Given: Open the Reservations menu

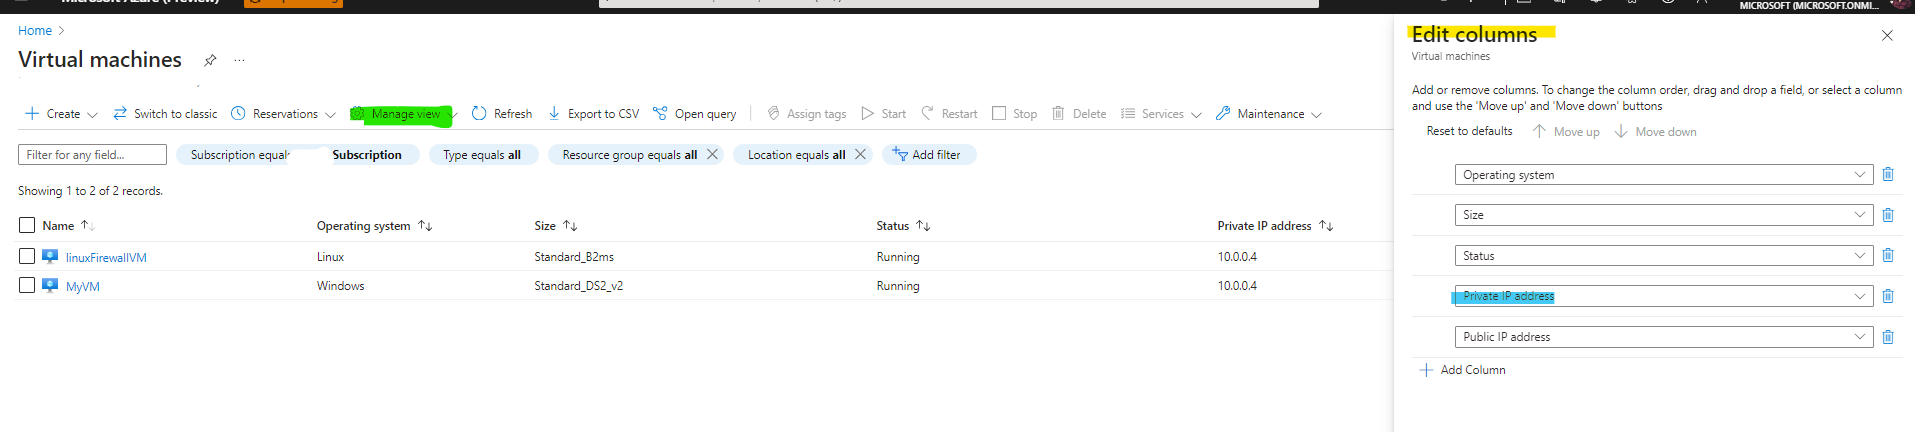Looking at the screenshot, I should pyautogui.click(x=283, y=114).
